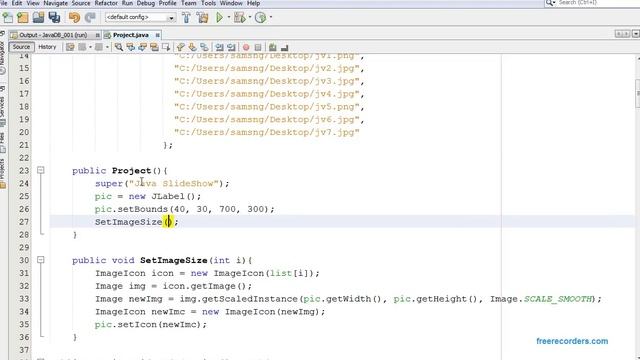
Task: Click the Find Selection magnifier icon
Action: [119, 47]
